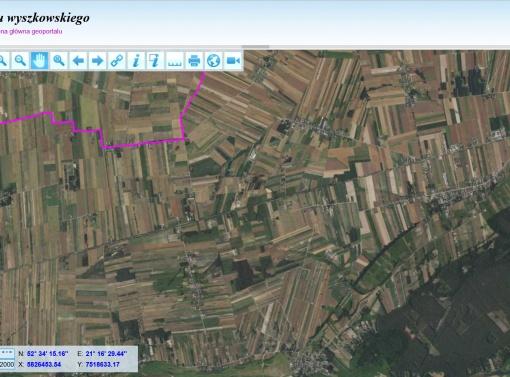Select the zoom out magnifier tool

20,61
